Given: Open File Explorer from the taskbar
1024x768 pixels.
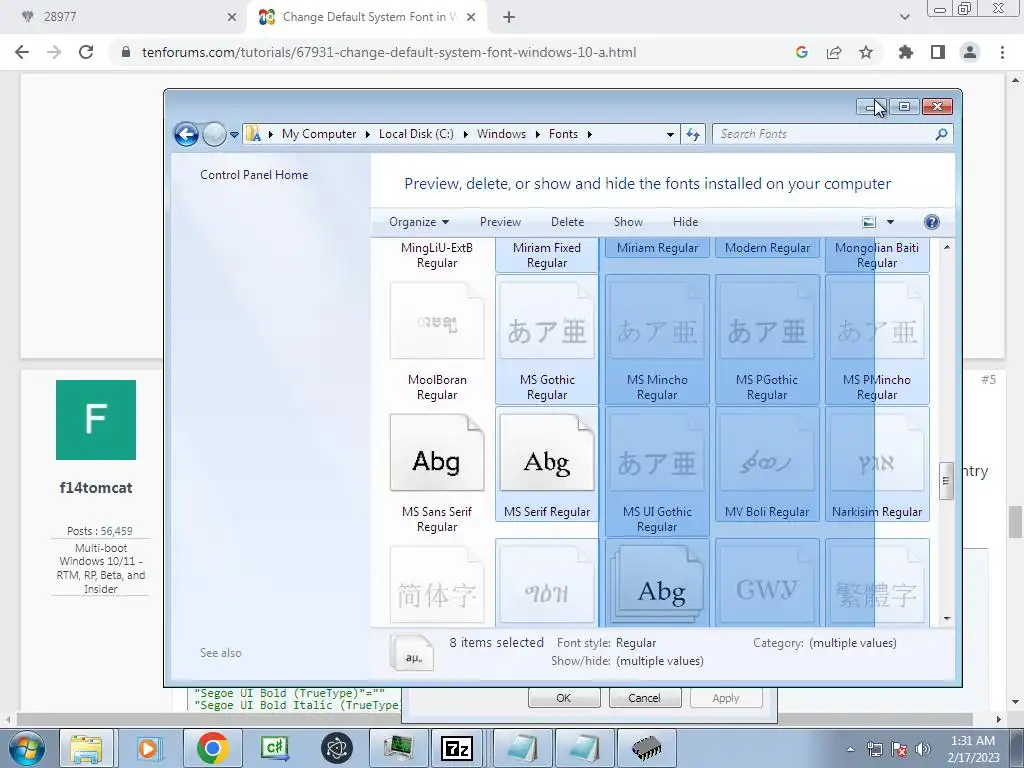Looking at the screenshot, I should click(86, 748).
